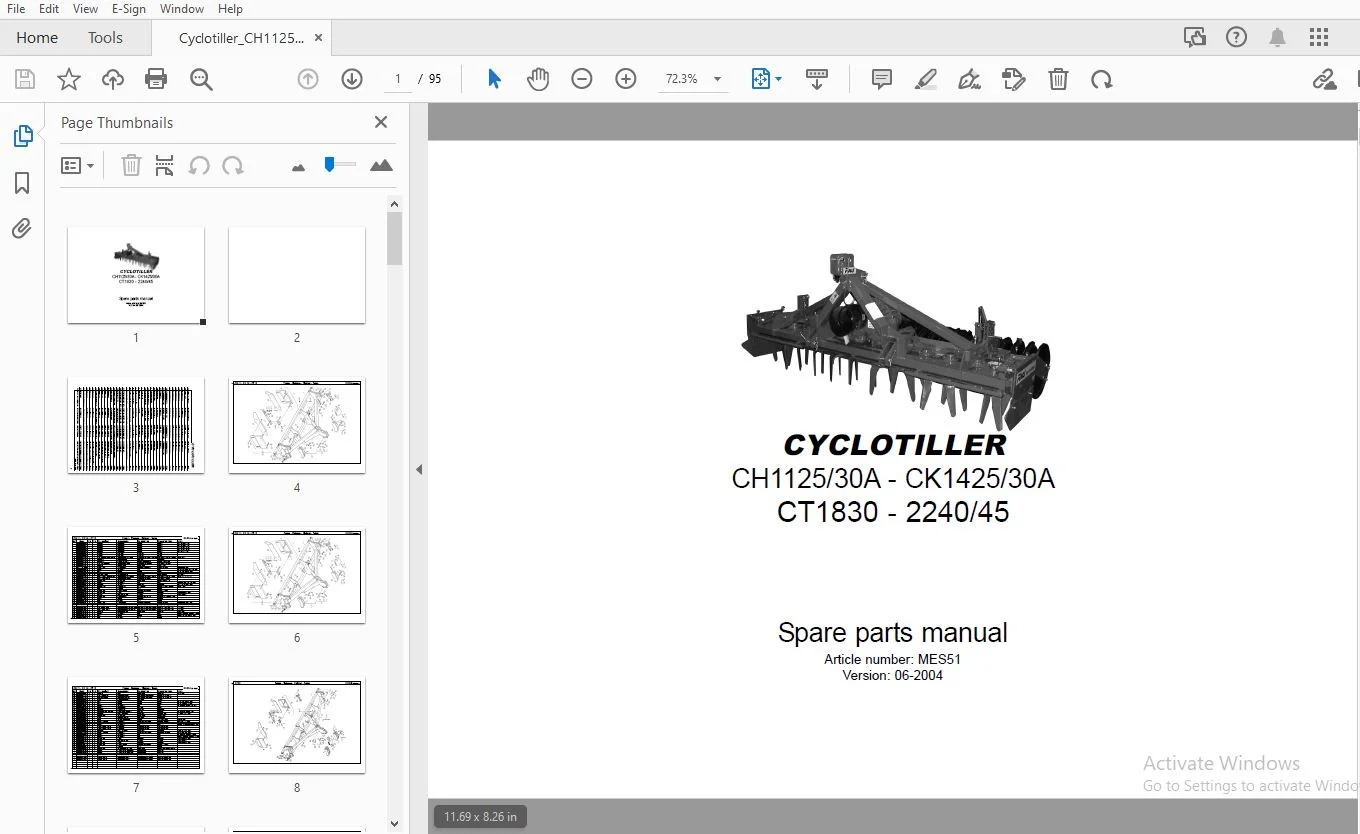Select page 8 thumbnail

click(297, 725)
